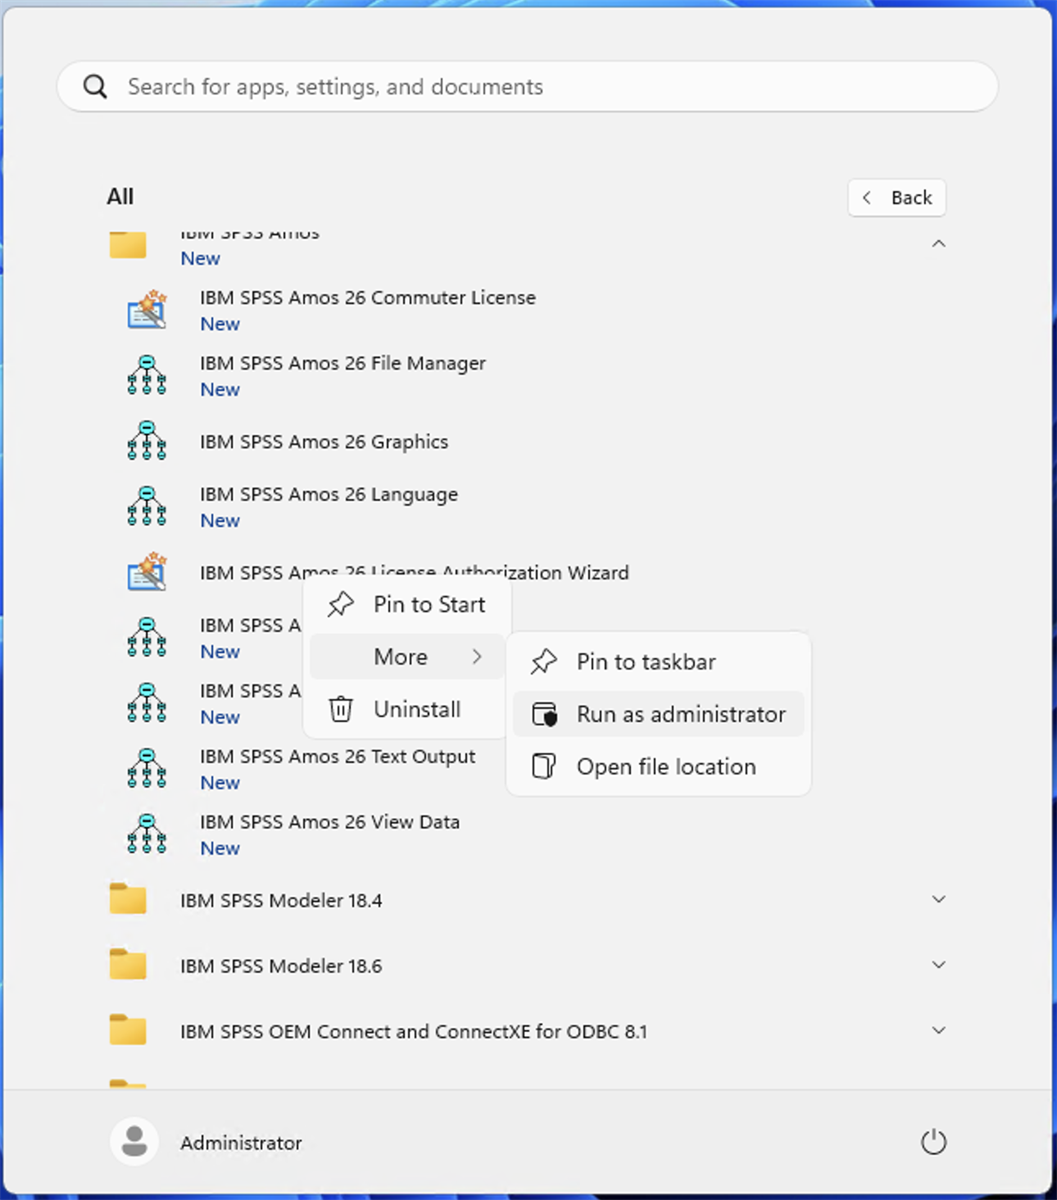The image size is (1057, 1200).
Task: Open IBM SPSS Amos 26 View Data
Action: pos(330,821)
